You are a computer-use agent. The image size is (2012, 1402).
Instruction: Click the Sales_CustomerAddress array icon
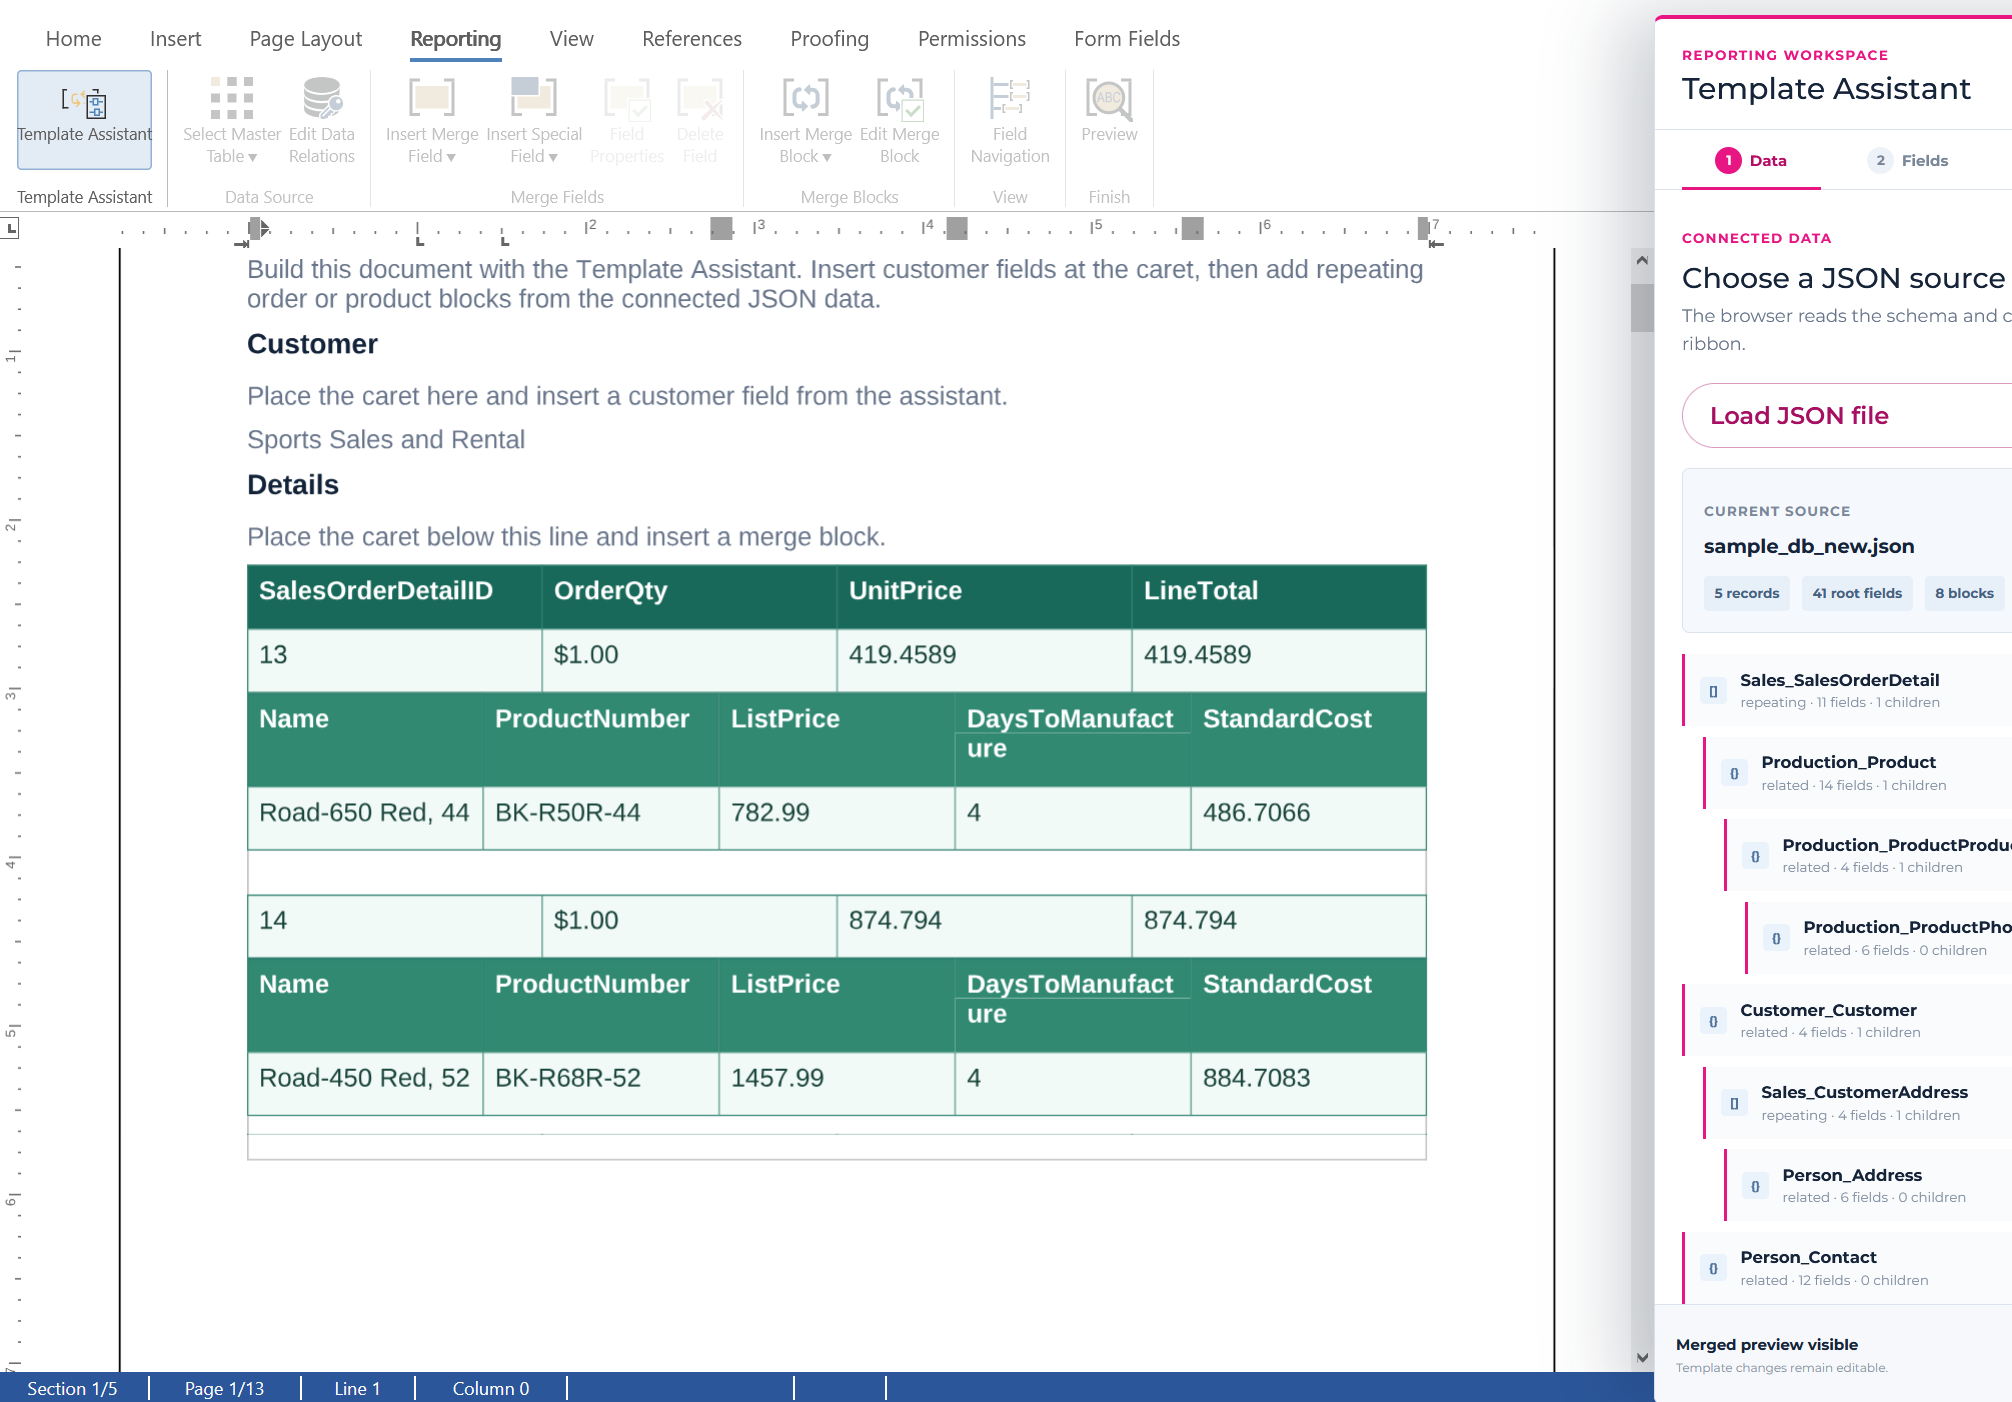pos(1734,1103)
